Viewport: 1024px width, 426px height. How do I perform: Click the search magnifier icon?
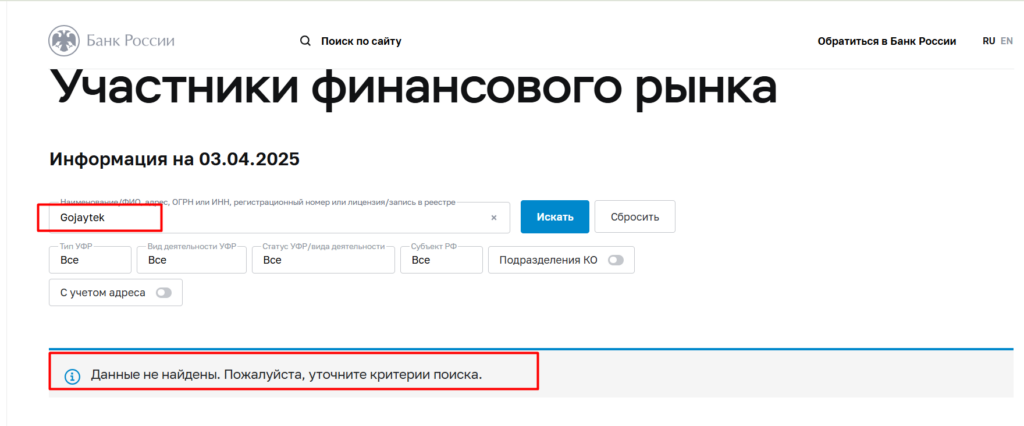305,41
